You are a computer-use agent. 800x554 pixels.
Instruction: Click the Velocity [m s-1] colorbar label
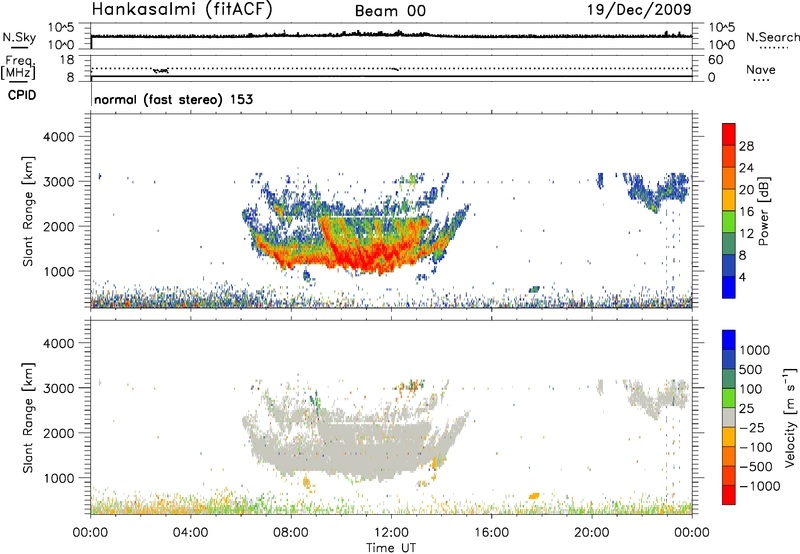[x=790, y=417]
